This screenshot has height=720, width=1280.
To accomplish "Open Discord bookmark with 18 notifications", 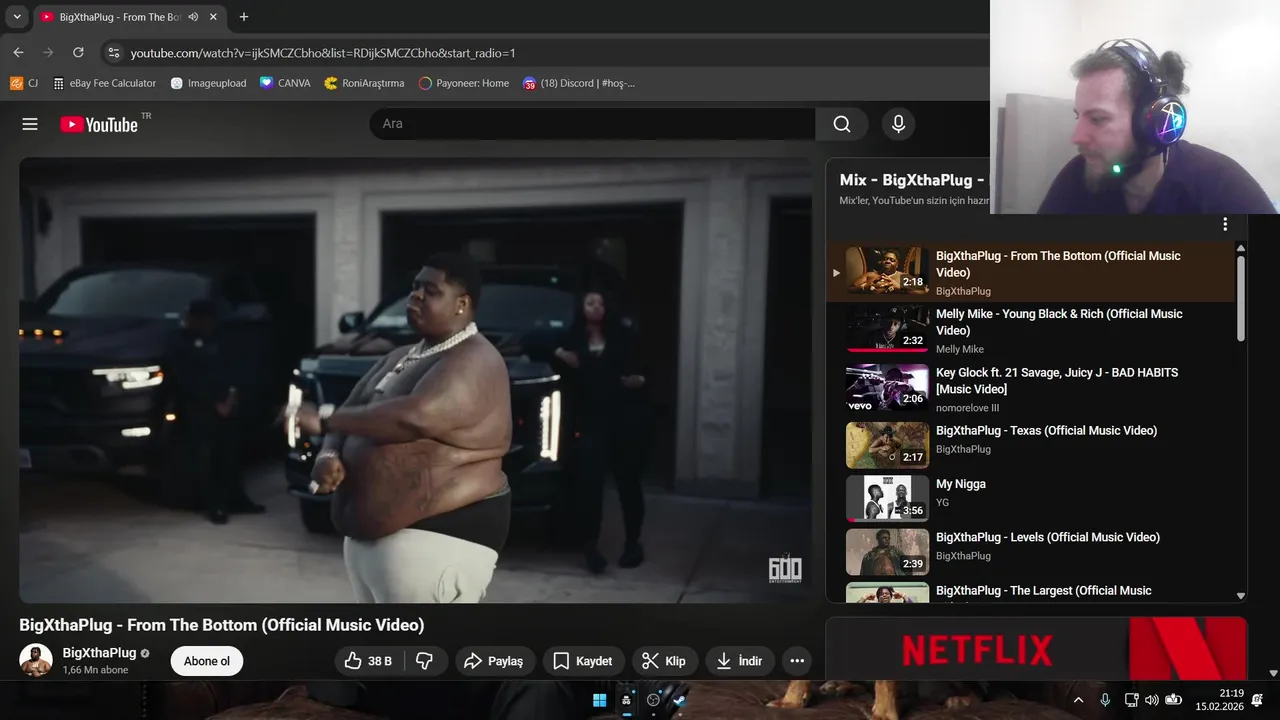I will point(579,83).
